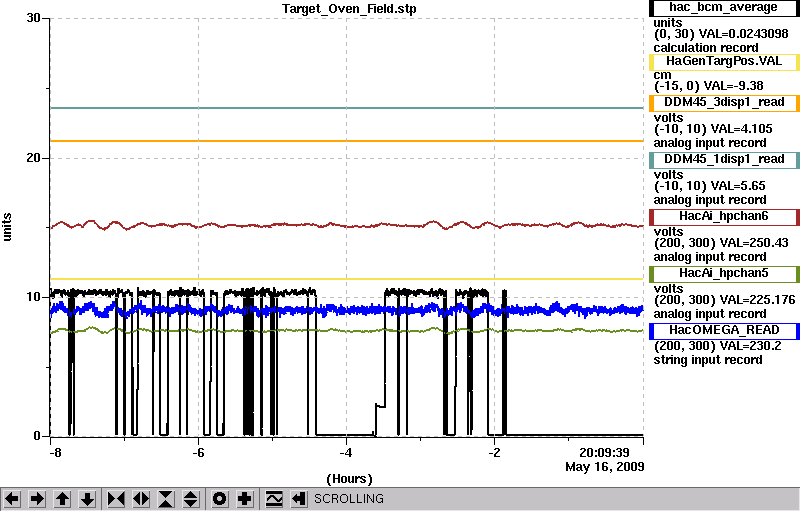The height and width of the screenshot is (511, 800).
Task: Click the (Hours) x-axis label
Action: (x=349, y=479)
